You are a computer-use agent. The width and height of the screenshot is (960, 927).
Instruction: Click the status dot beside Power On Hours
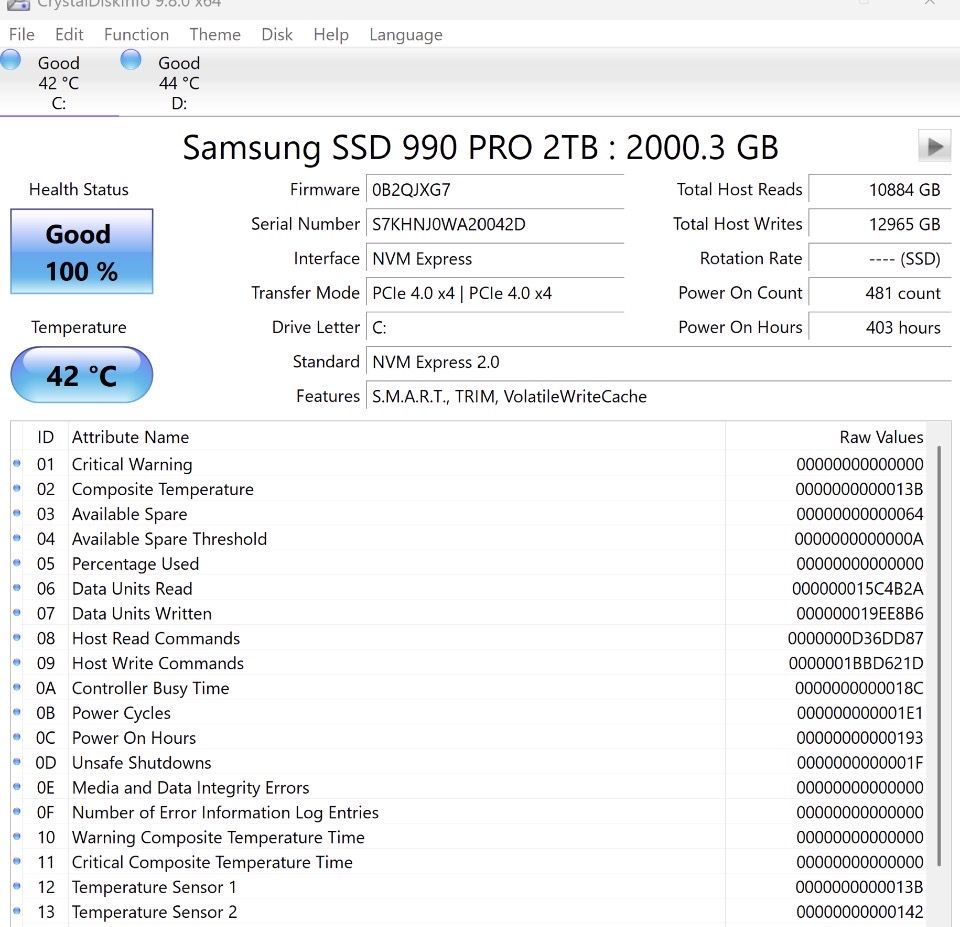click(x=17, y=738)
